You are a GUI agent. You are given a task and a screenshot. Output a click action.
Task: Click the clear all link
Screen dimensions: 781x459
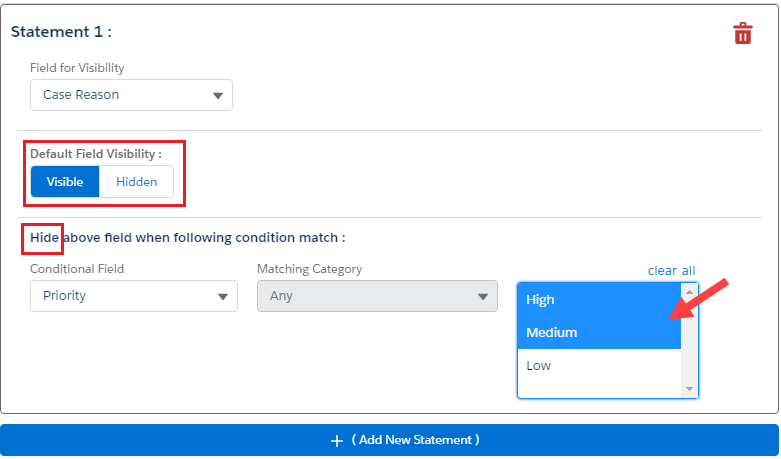pyautogui.click(x=671, y=270)
